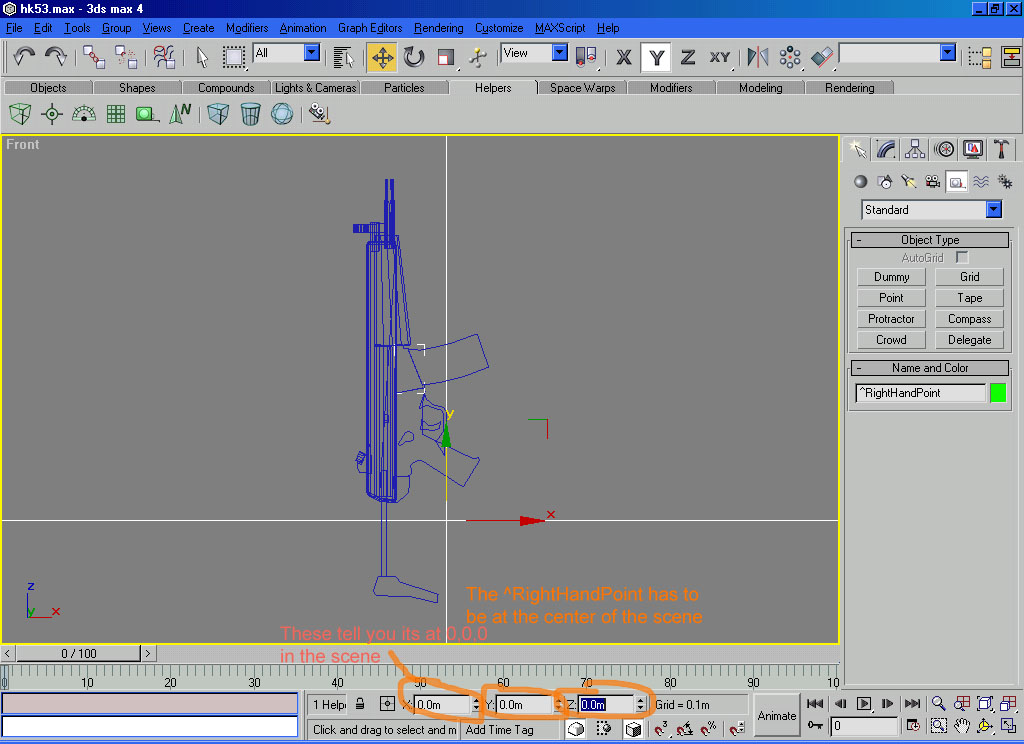Click the Select by Name icon
Viewport: 1024px width, 744px height.
[344, 57]
